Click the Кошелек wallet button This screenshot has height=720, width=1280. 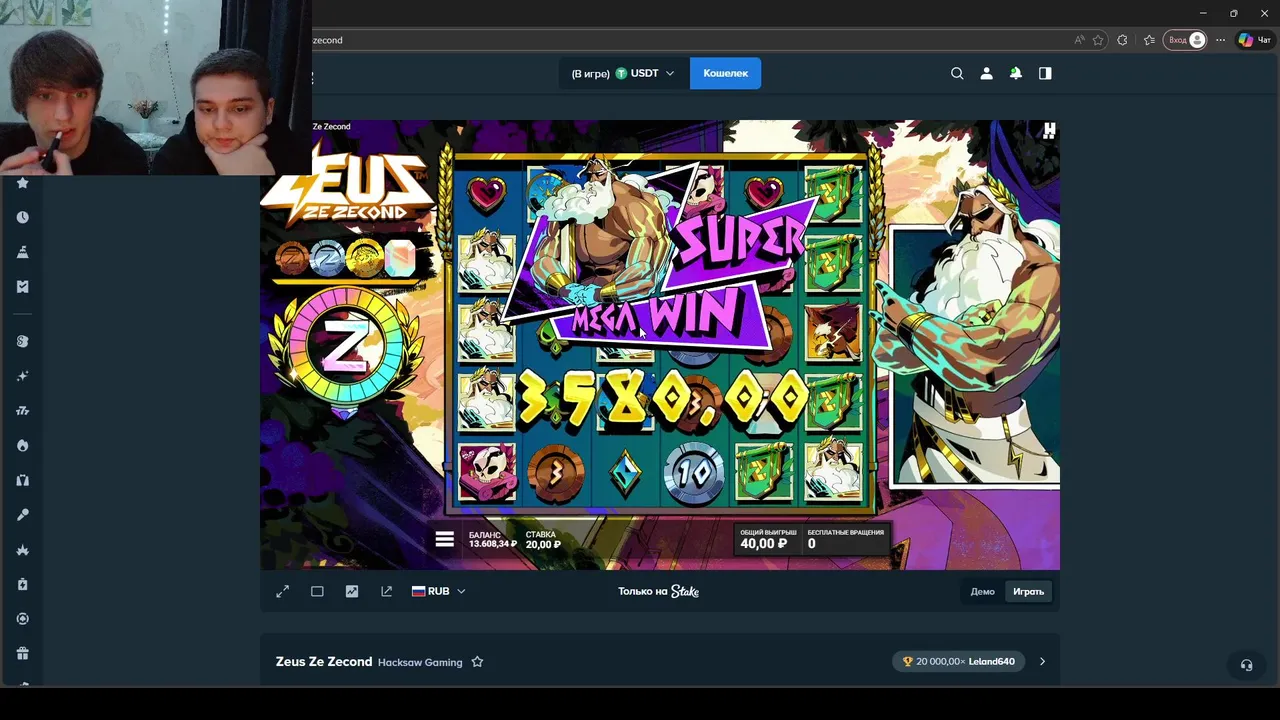(725, 73)
